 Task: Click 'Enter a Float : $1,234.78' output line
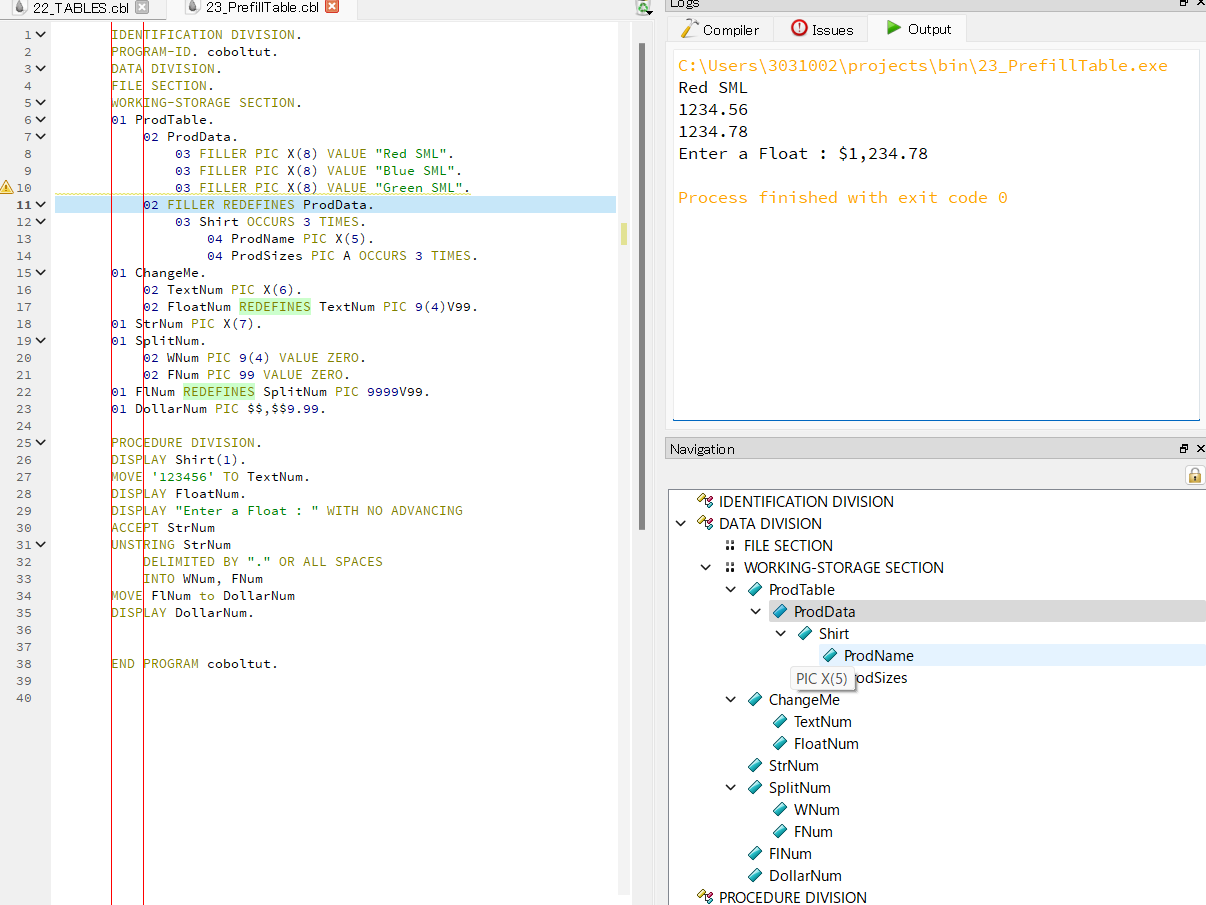click(x=803, y=153)
